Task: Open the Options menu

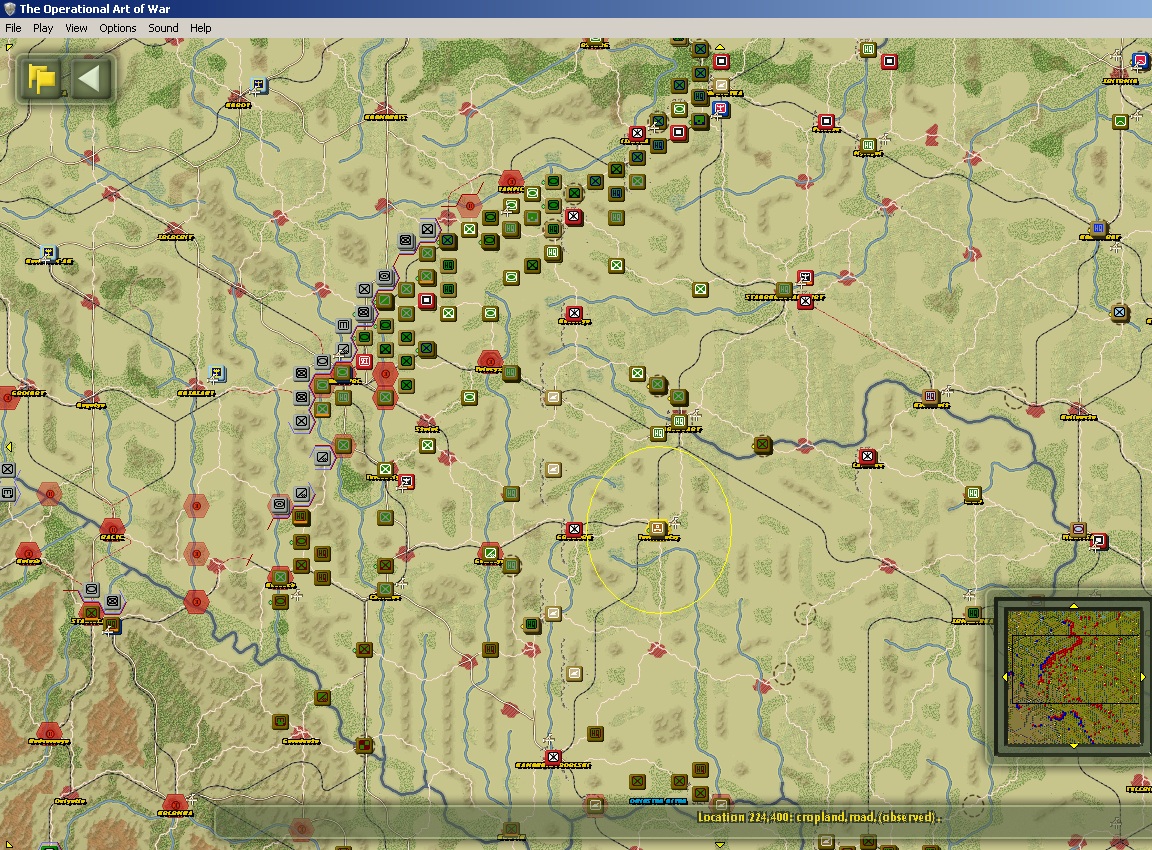Action: 118,28
